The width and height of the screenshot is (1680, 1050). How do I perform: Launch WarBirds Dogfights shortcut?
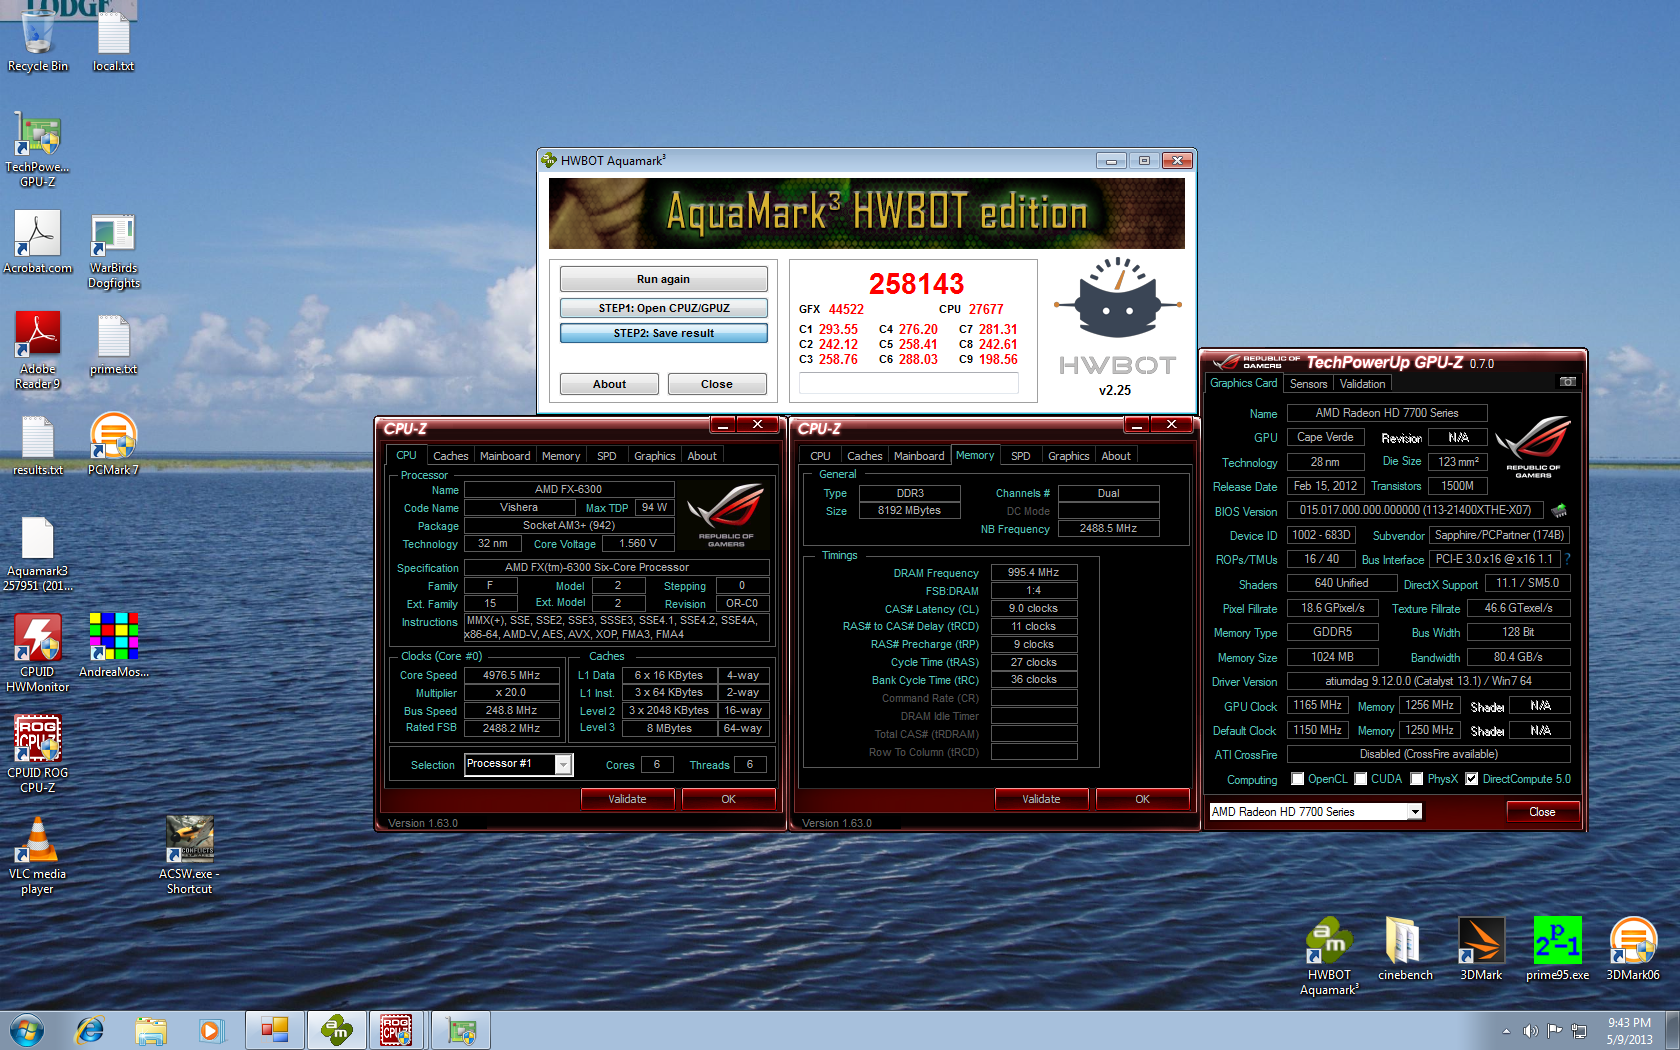pos(113,250)
